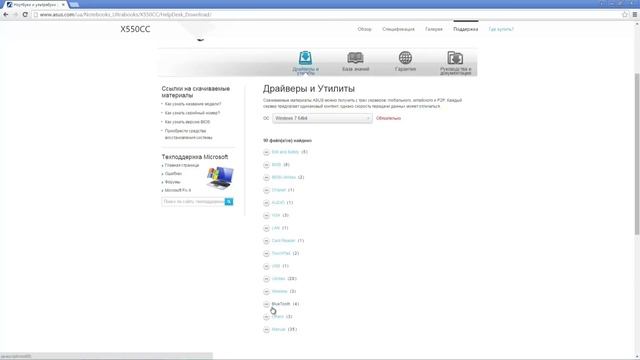Open Microsoft support Ошибки link
The height and width of the screenshot is (360, 640).
coord(173,174)
